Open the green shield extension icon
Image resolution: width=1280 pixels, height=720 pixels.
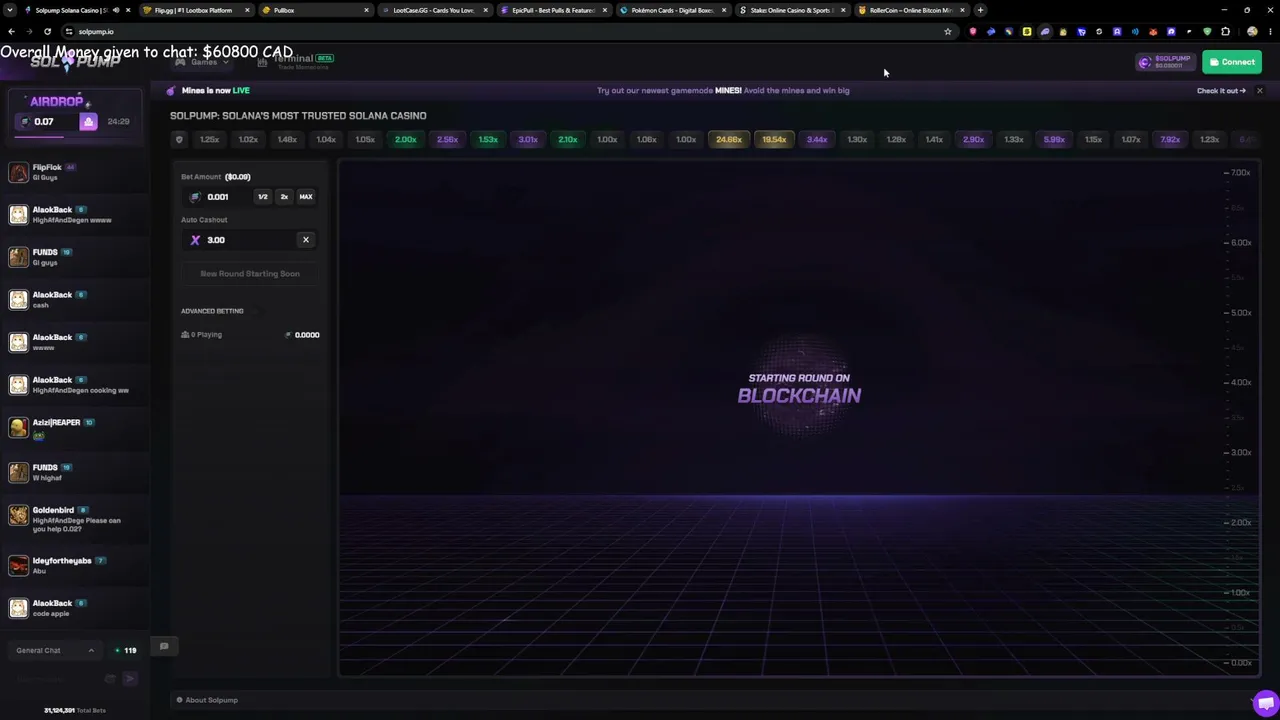(x=1207, y=31)
